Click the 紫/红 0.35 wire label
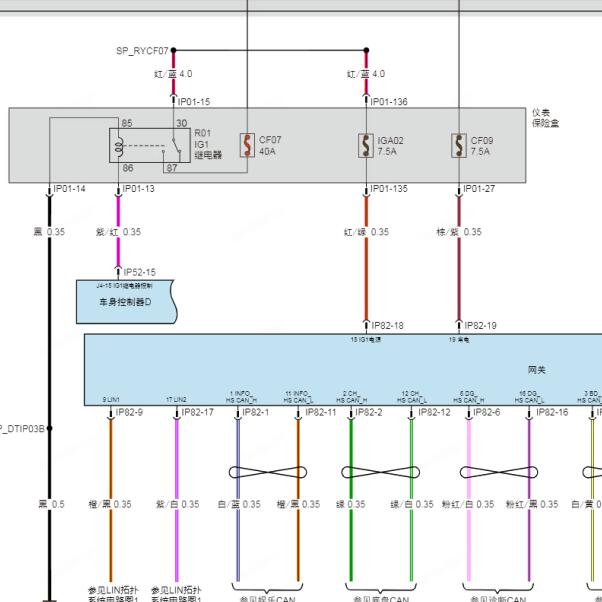 [x=118, y=232]
